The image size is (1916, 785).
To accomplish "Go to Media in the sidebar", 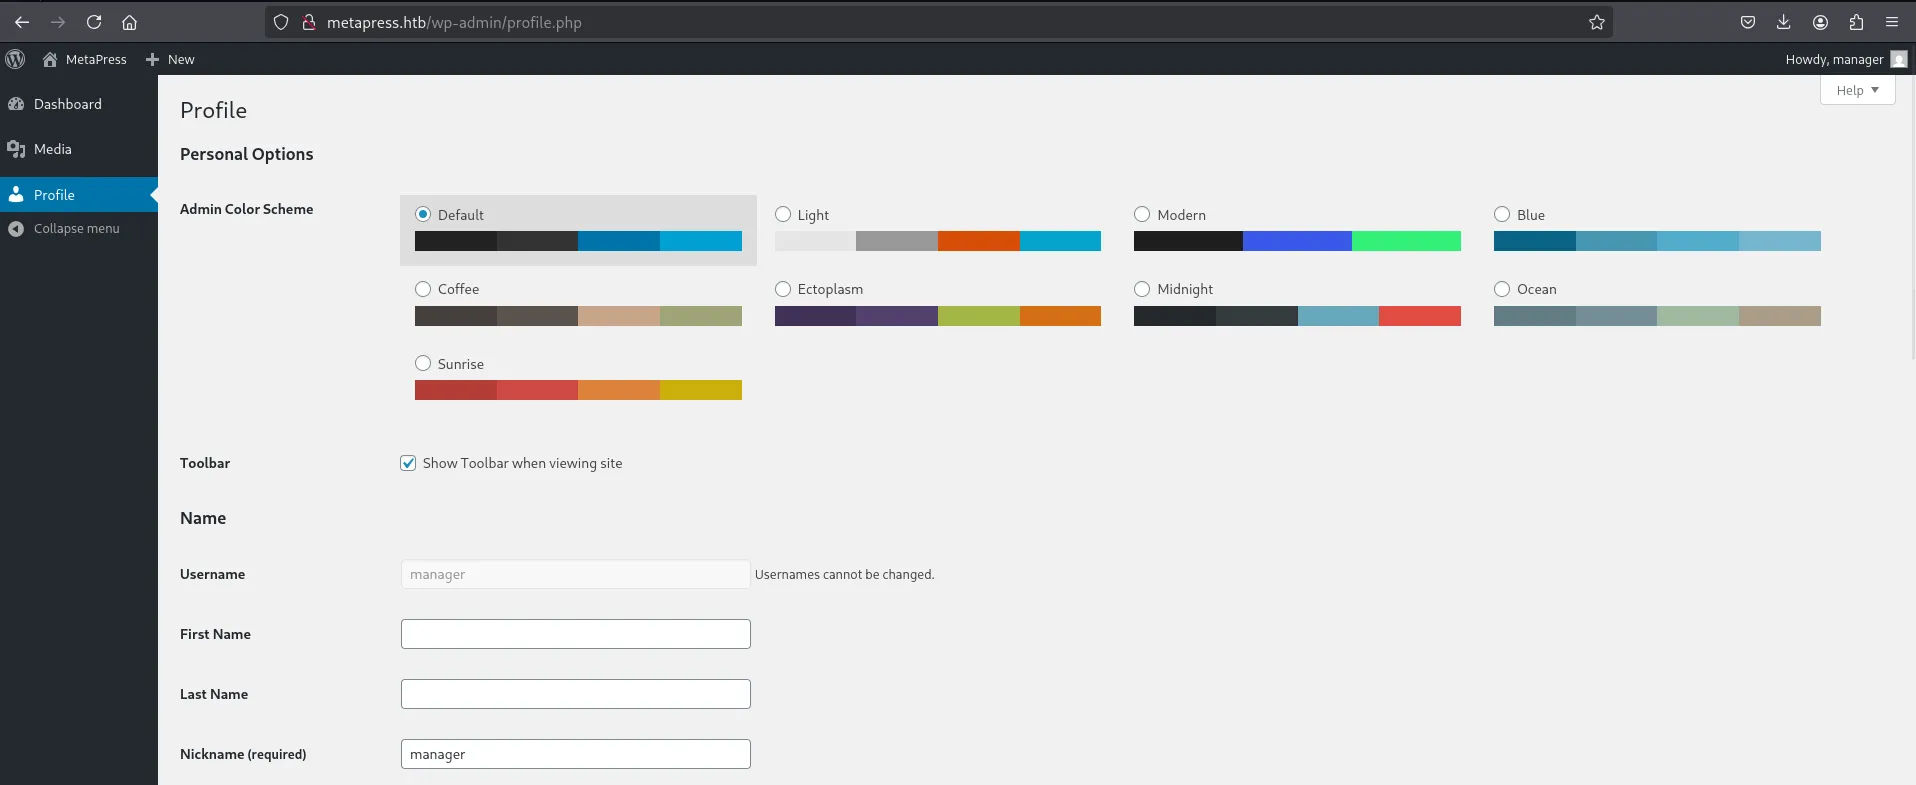I will click(52, 149).
